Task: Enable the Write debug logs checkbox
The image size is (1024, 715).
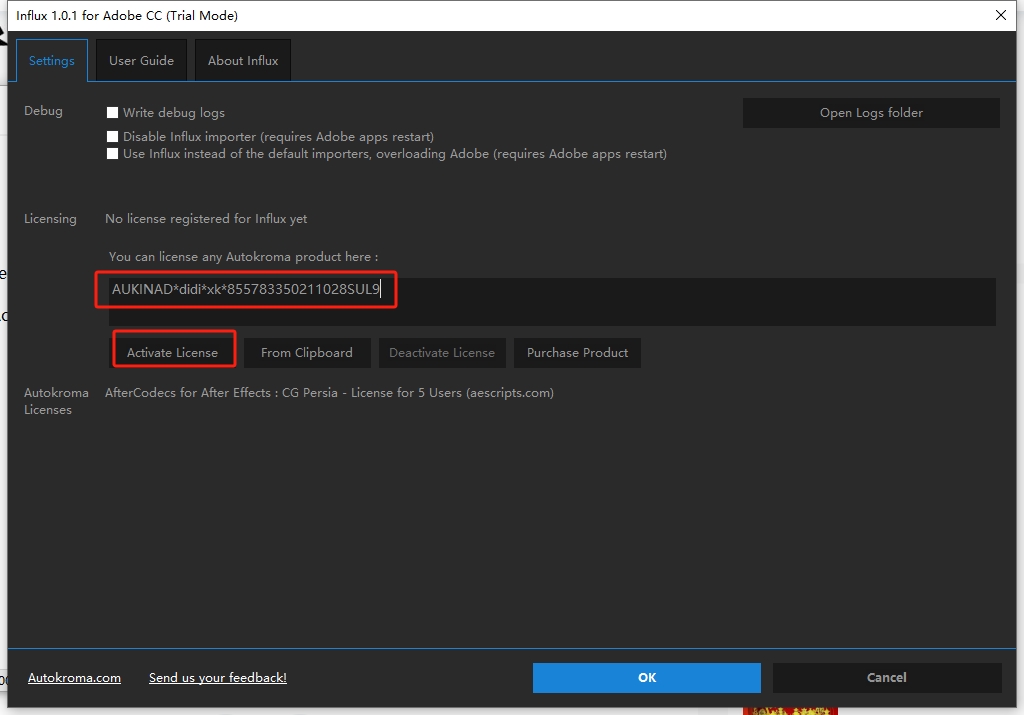Action: point(112,113)
